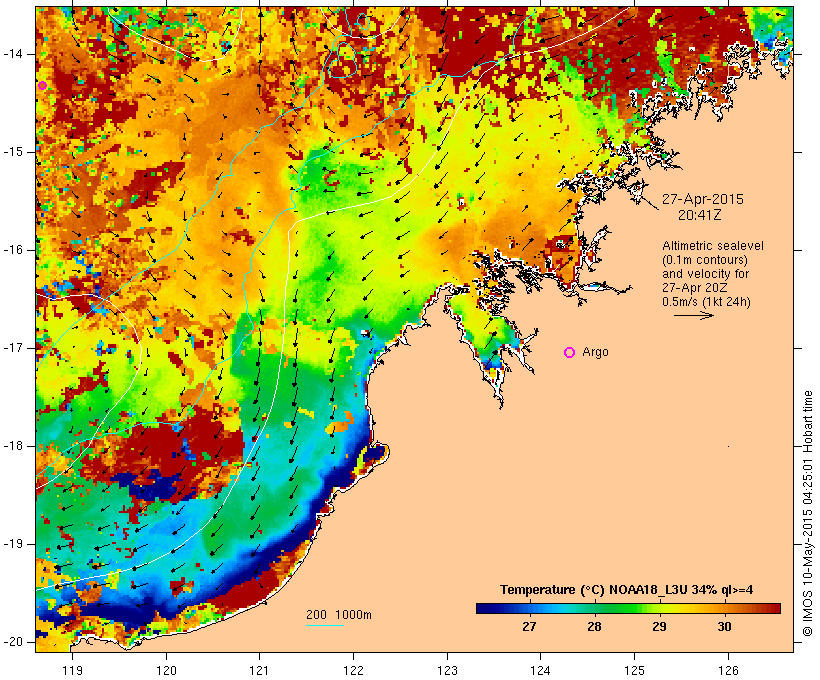Screen dimensions: 820x680
Task: Click the '200 1000m' depth contour label
Action: [339, 615]
